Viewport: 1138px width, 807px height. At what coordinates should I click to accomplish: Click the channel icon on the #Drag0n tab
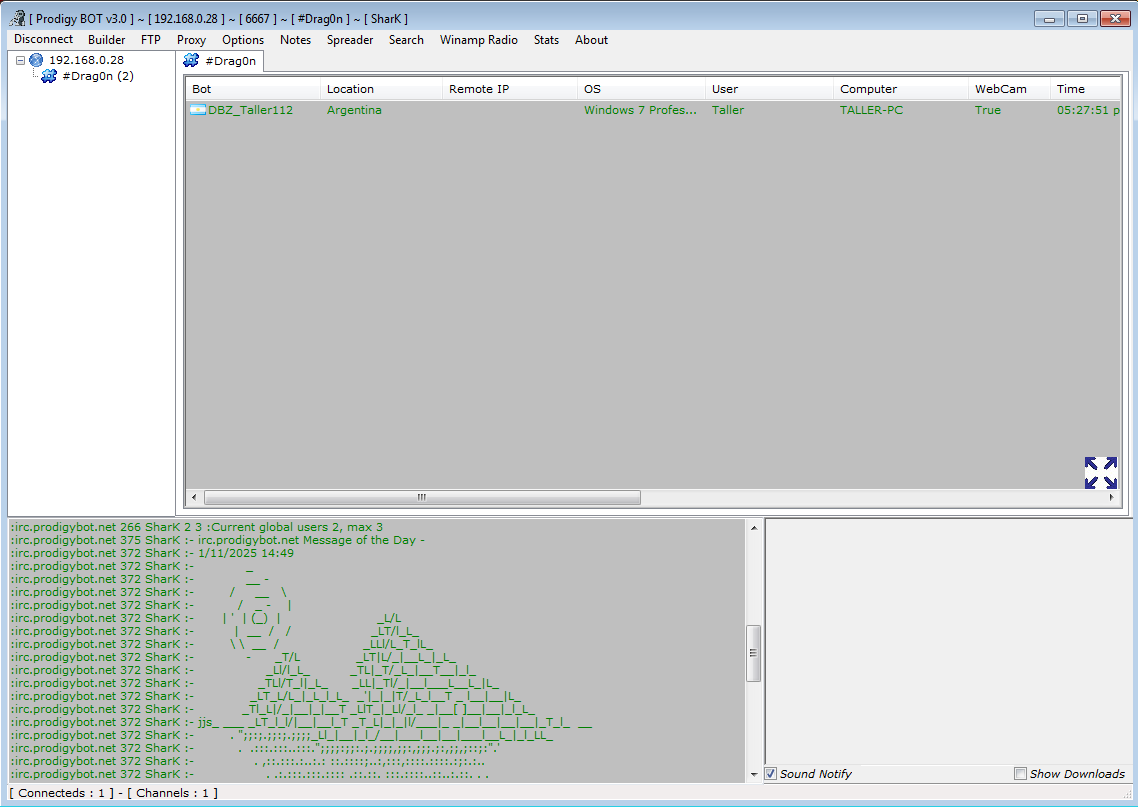click(x=192, y=61)
